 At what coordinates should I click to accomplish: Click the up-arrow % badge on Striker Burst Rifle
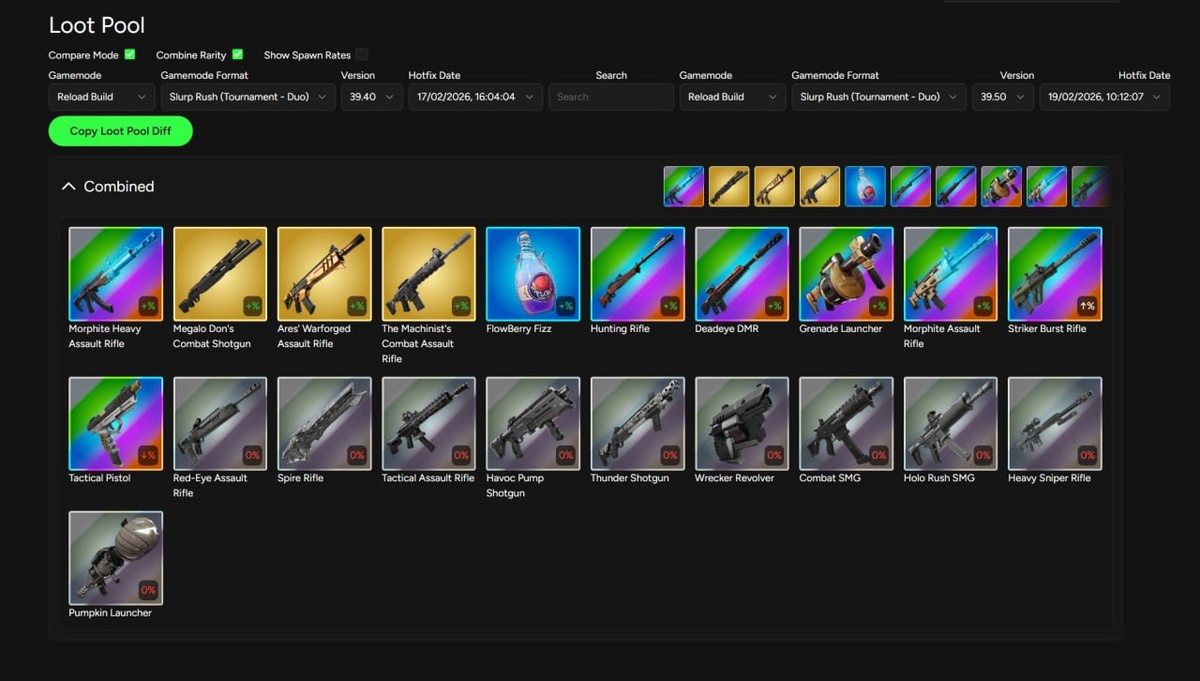[x=1087, y=306]
